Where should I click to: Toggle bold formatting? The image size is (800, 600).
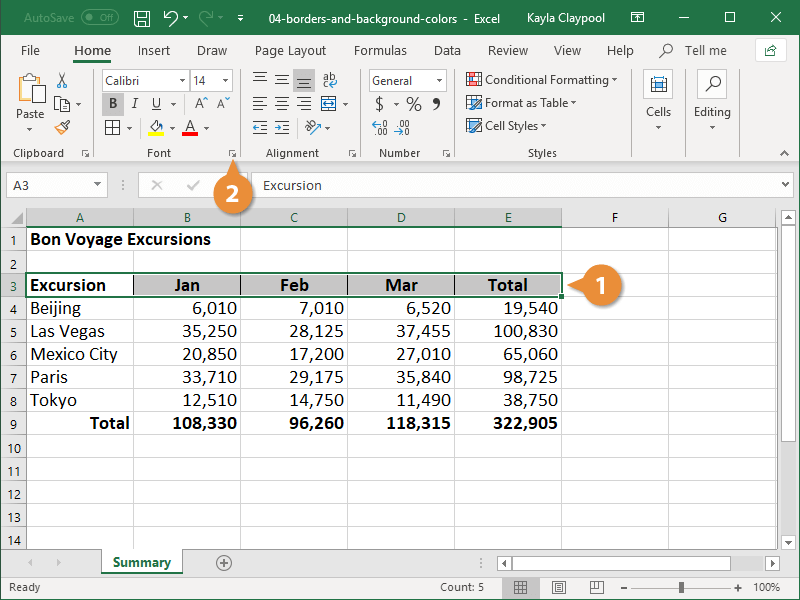coord(113,102)
